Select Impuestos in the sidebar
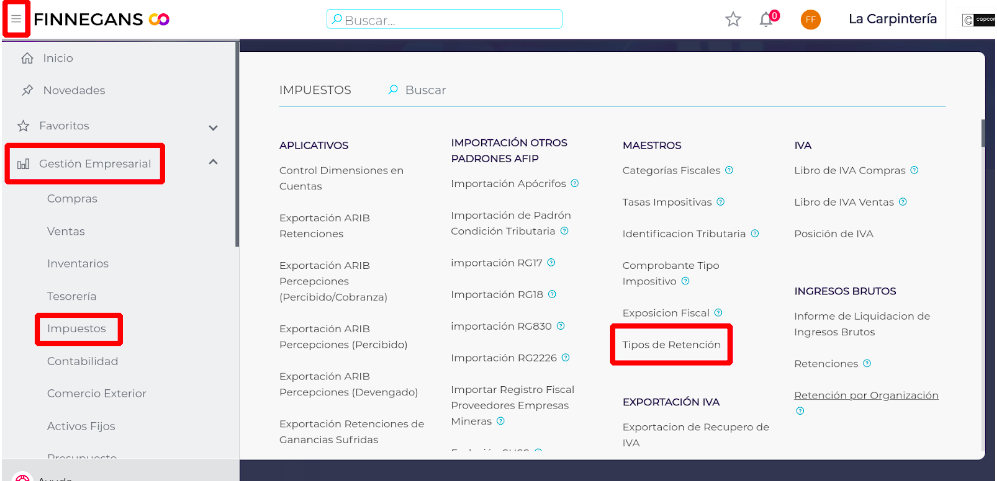This screenshot has height=481, width=997. point(76,329)
